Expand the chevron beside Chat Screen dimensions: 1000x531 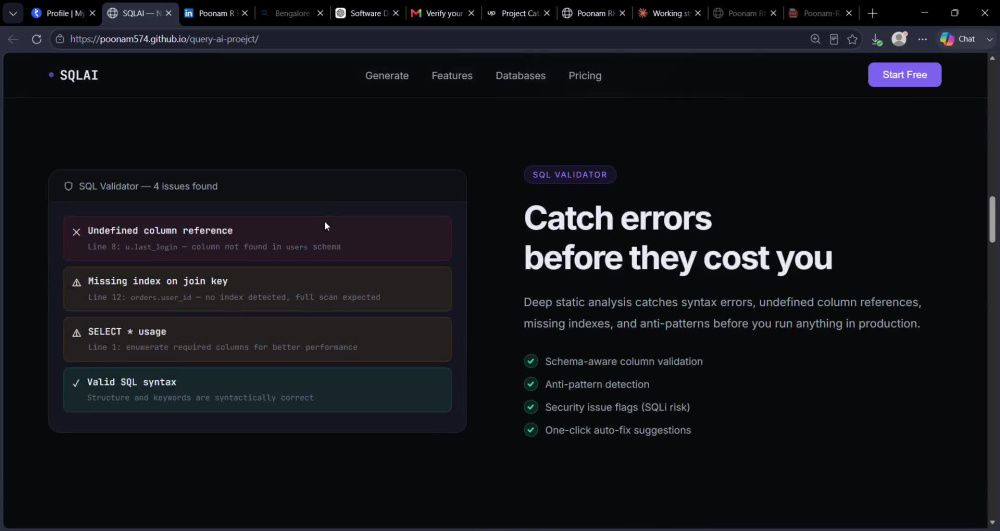[x=989, y=39]
